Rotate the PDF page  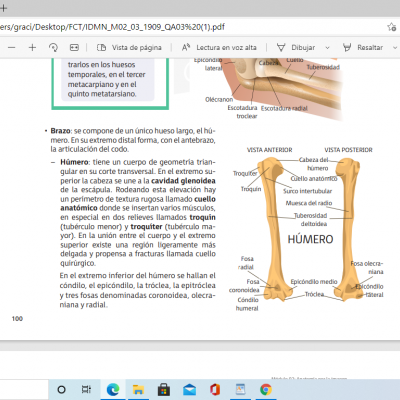coord(53,48)
